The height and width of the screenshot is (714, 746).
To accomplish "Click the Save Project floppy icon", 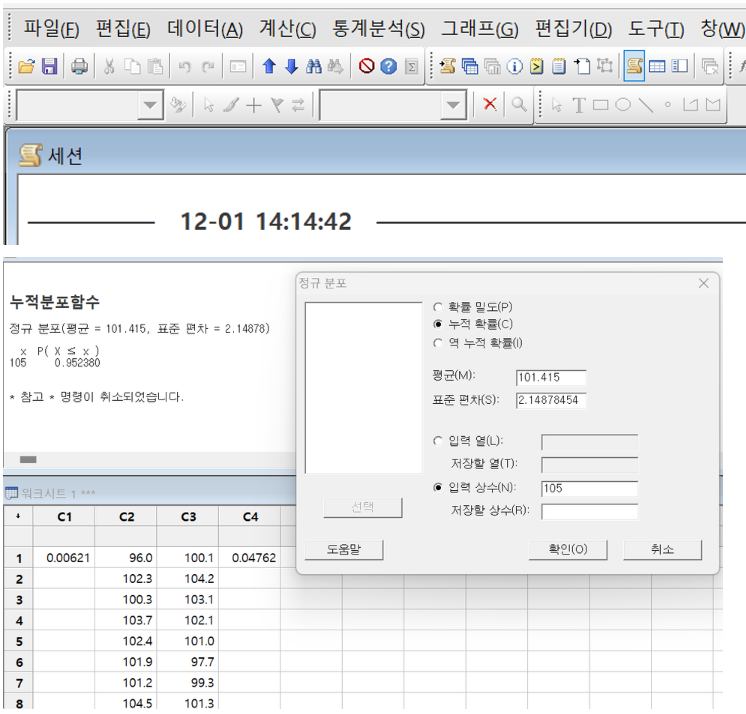I will [x=49, y=66].
